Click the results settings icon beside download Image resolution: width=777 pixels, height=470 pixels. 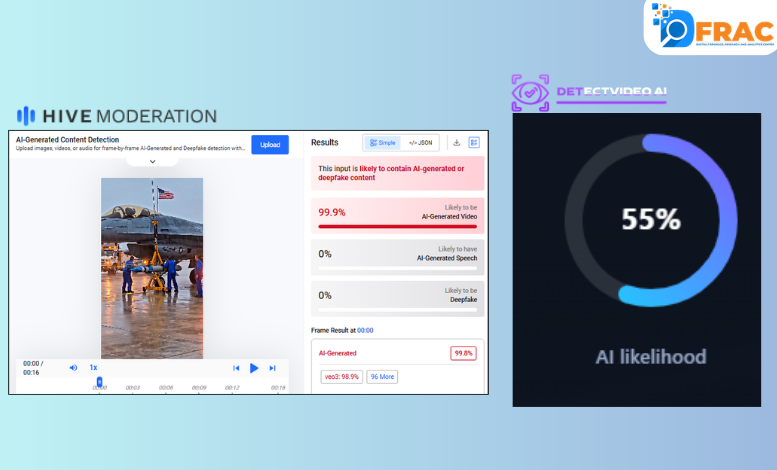click(474, 143)
